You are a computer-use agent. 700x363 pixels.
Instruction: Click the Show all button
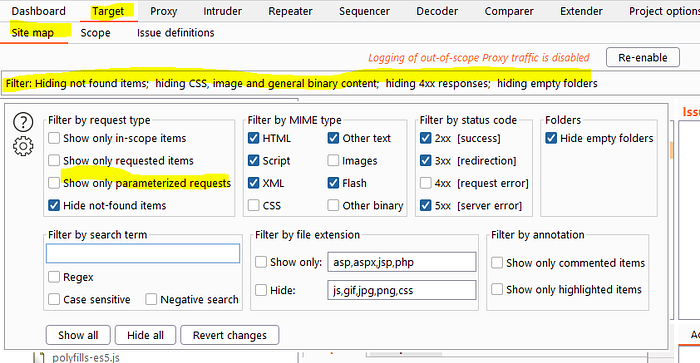[x=78, y=335]
